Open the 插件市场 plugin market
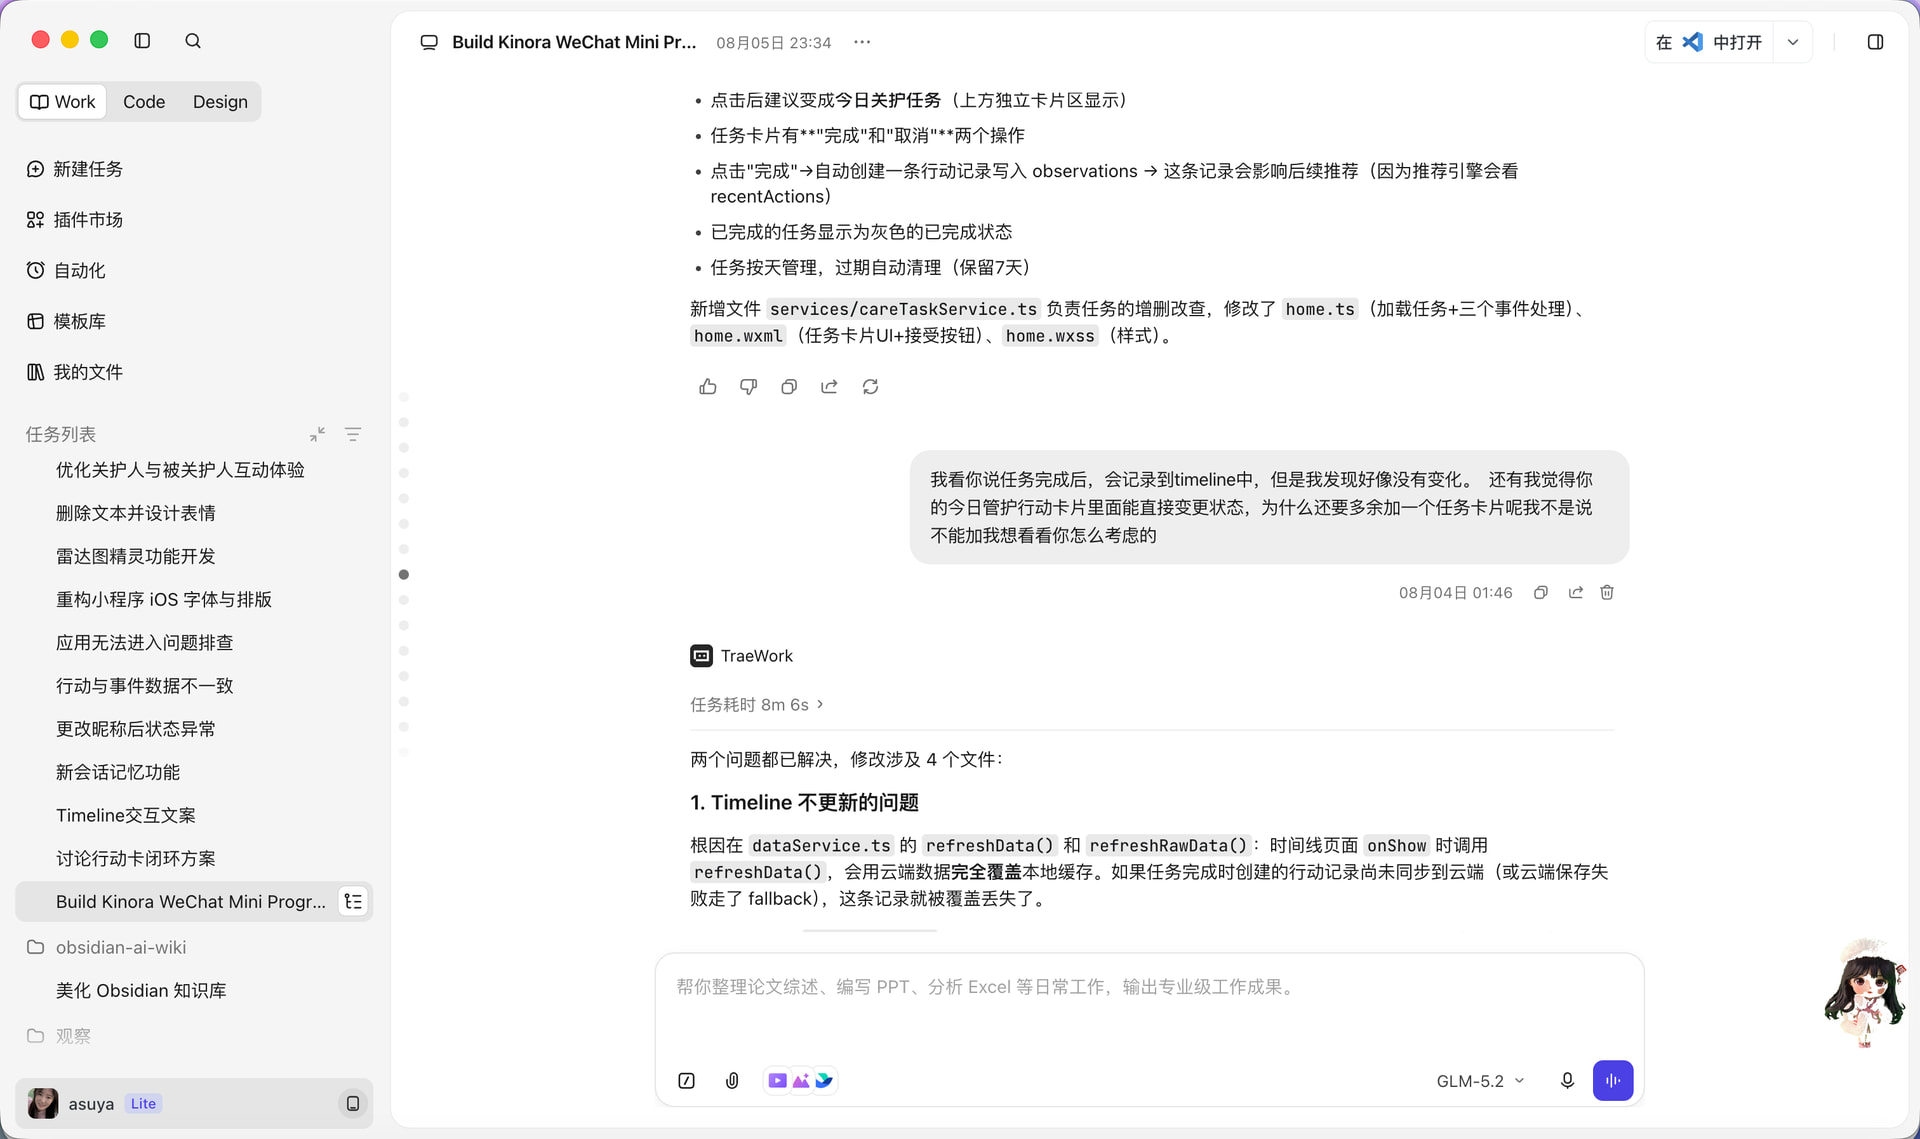1920x1139 pixels. (x=75, y=220)
